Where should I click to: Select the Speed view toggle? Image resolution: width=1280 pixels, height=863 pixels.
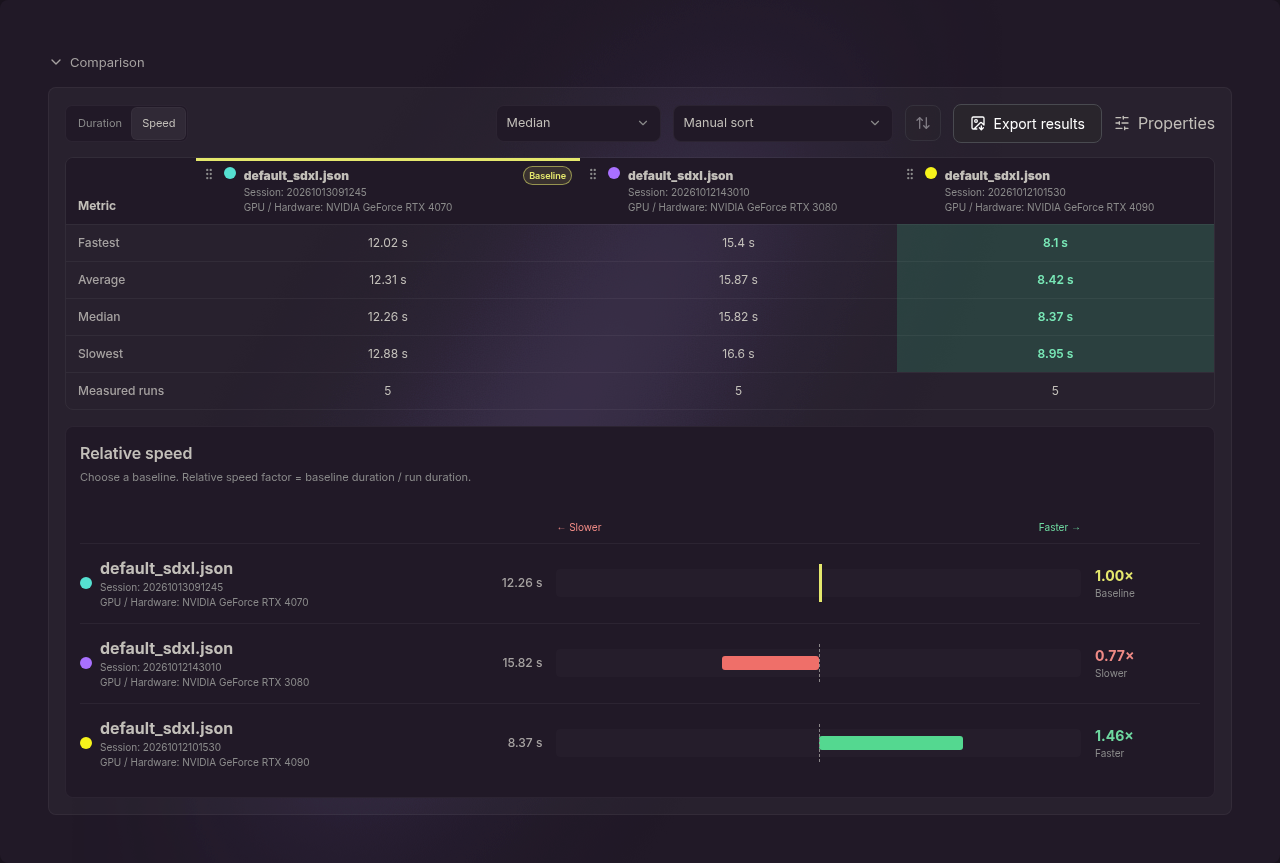pos(158,123)
